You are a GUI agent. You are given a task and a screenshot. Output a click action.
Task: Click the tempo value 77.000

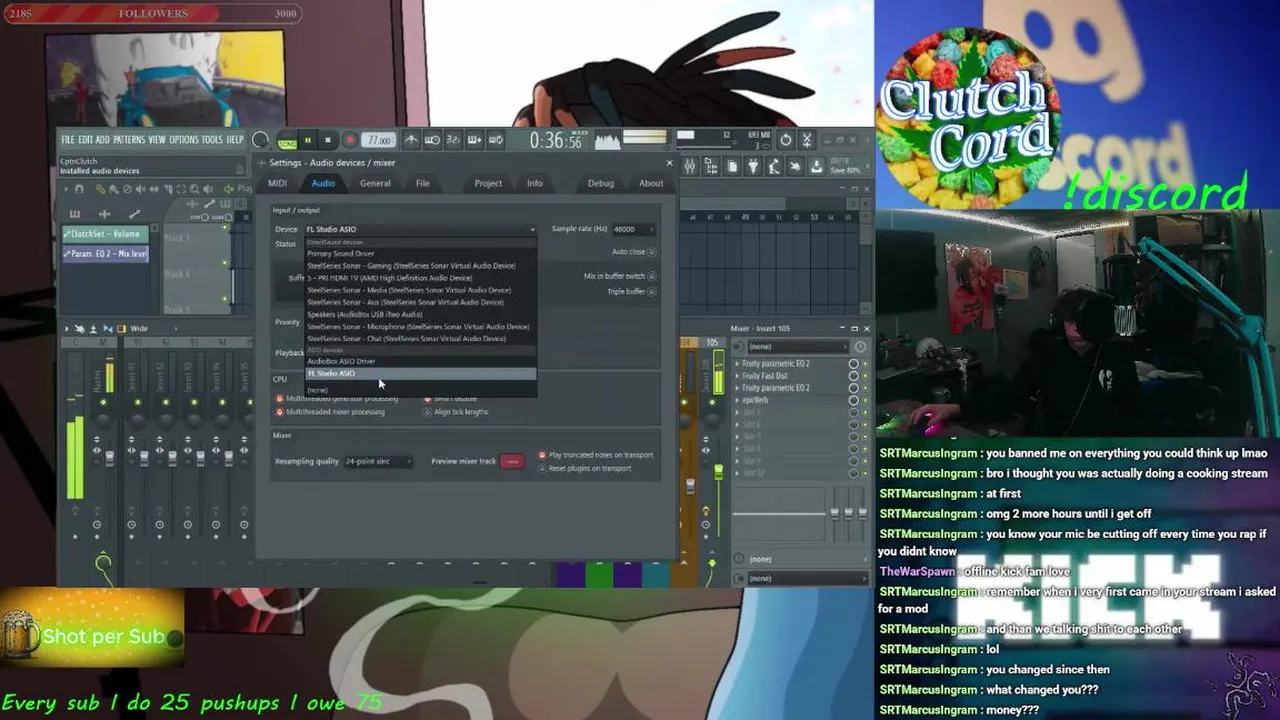tap(378, 141)
